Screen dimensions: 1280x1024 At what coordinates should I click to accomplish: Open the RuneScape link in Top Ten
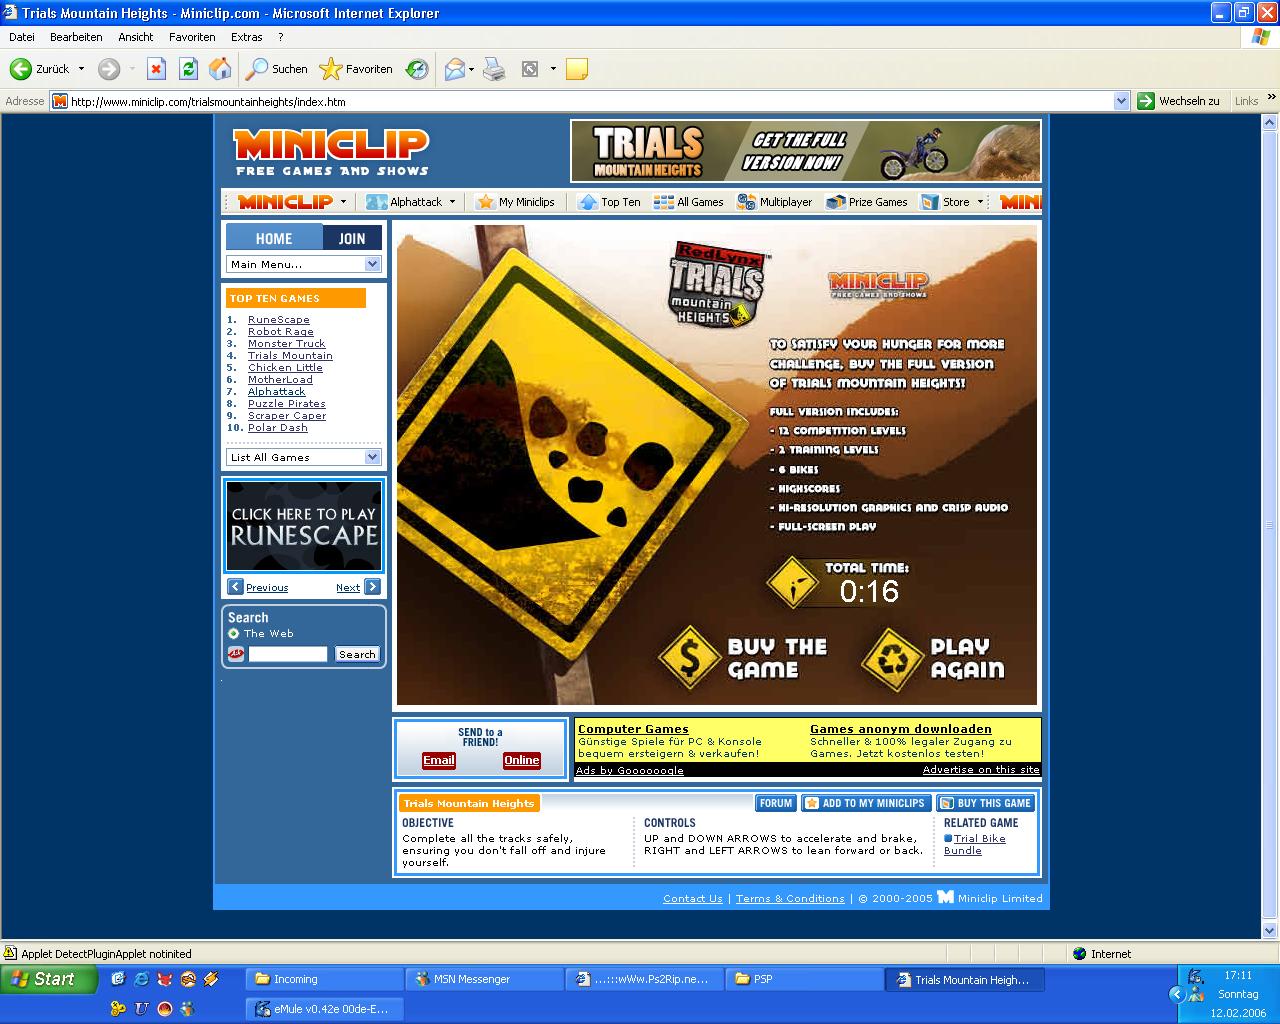coord(279,320)
